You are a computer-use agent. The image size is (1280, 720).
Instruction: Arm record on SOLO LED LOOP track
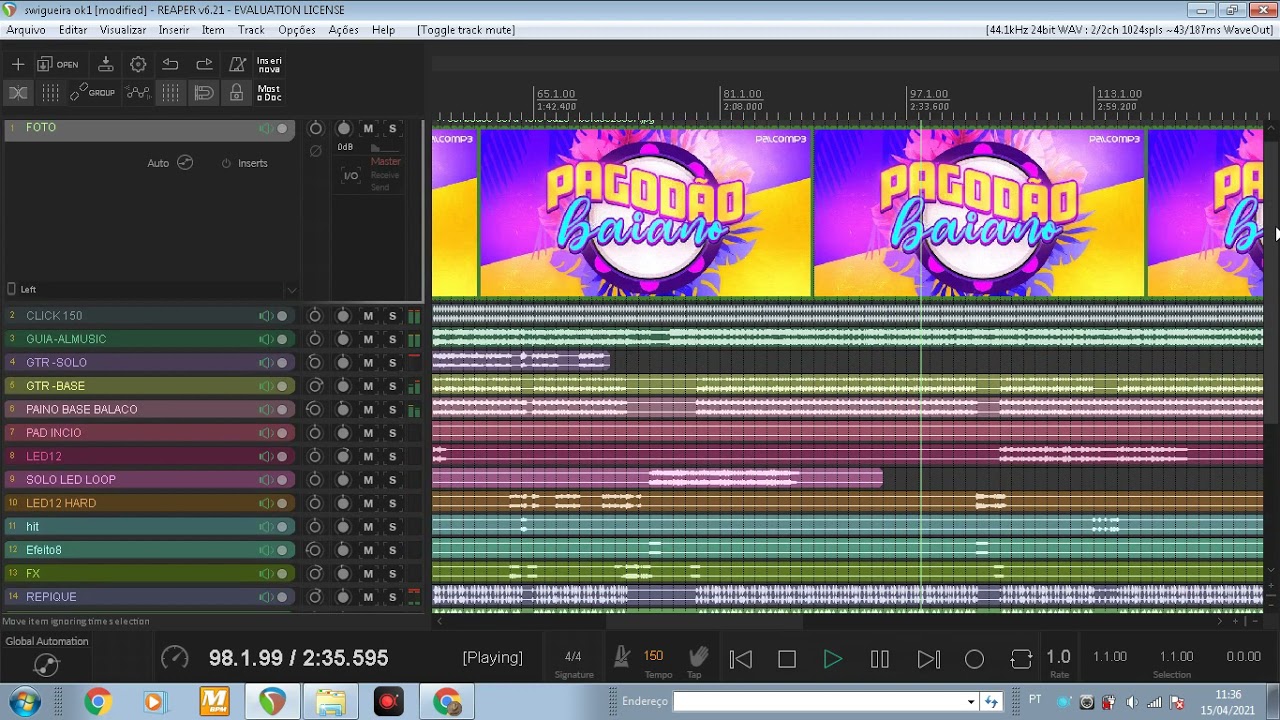282,480
